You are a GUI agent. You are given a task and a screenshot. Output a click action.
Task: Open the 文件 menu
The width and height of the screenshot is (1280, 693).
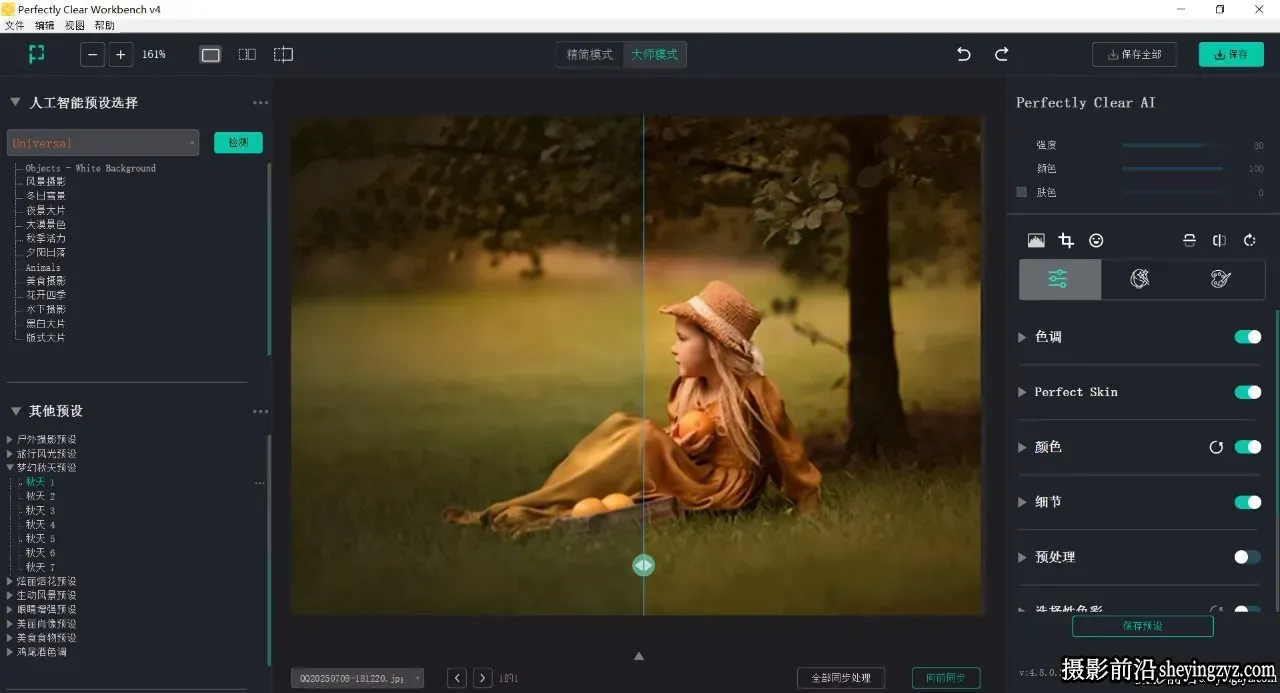point(14,25)
